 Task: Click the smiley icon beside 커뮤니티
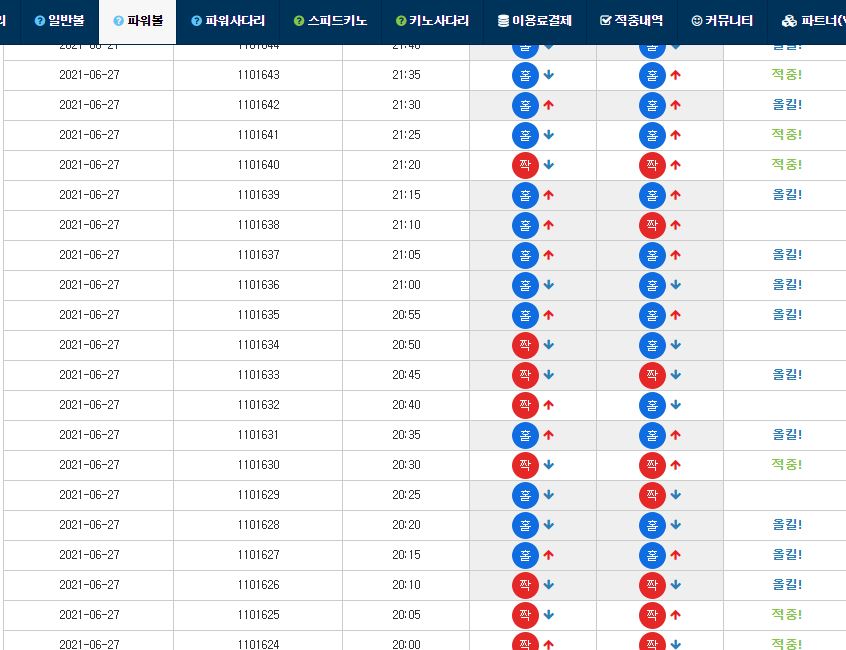click(x=697, y=21)
